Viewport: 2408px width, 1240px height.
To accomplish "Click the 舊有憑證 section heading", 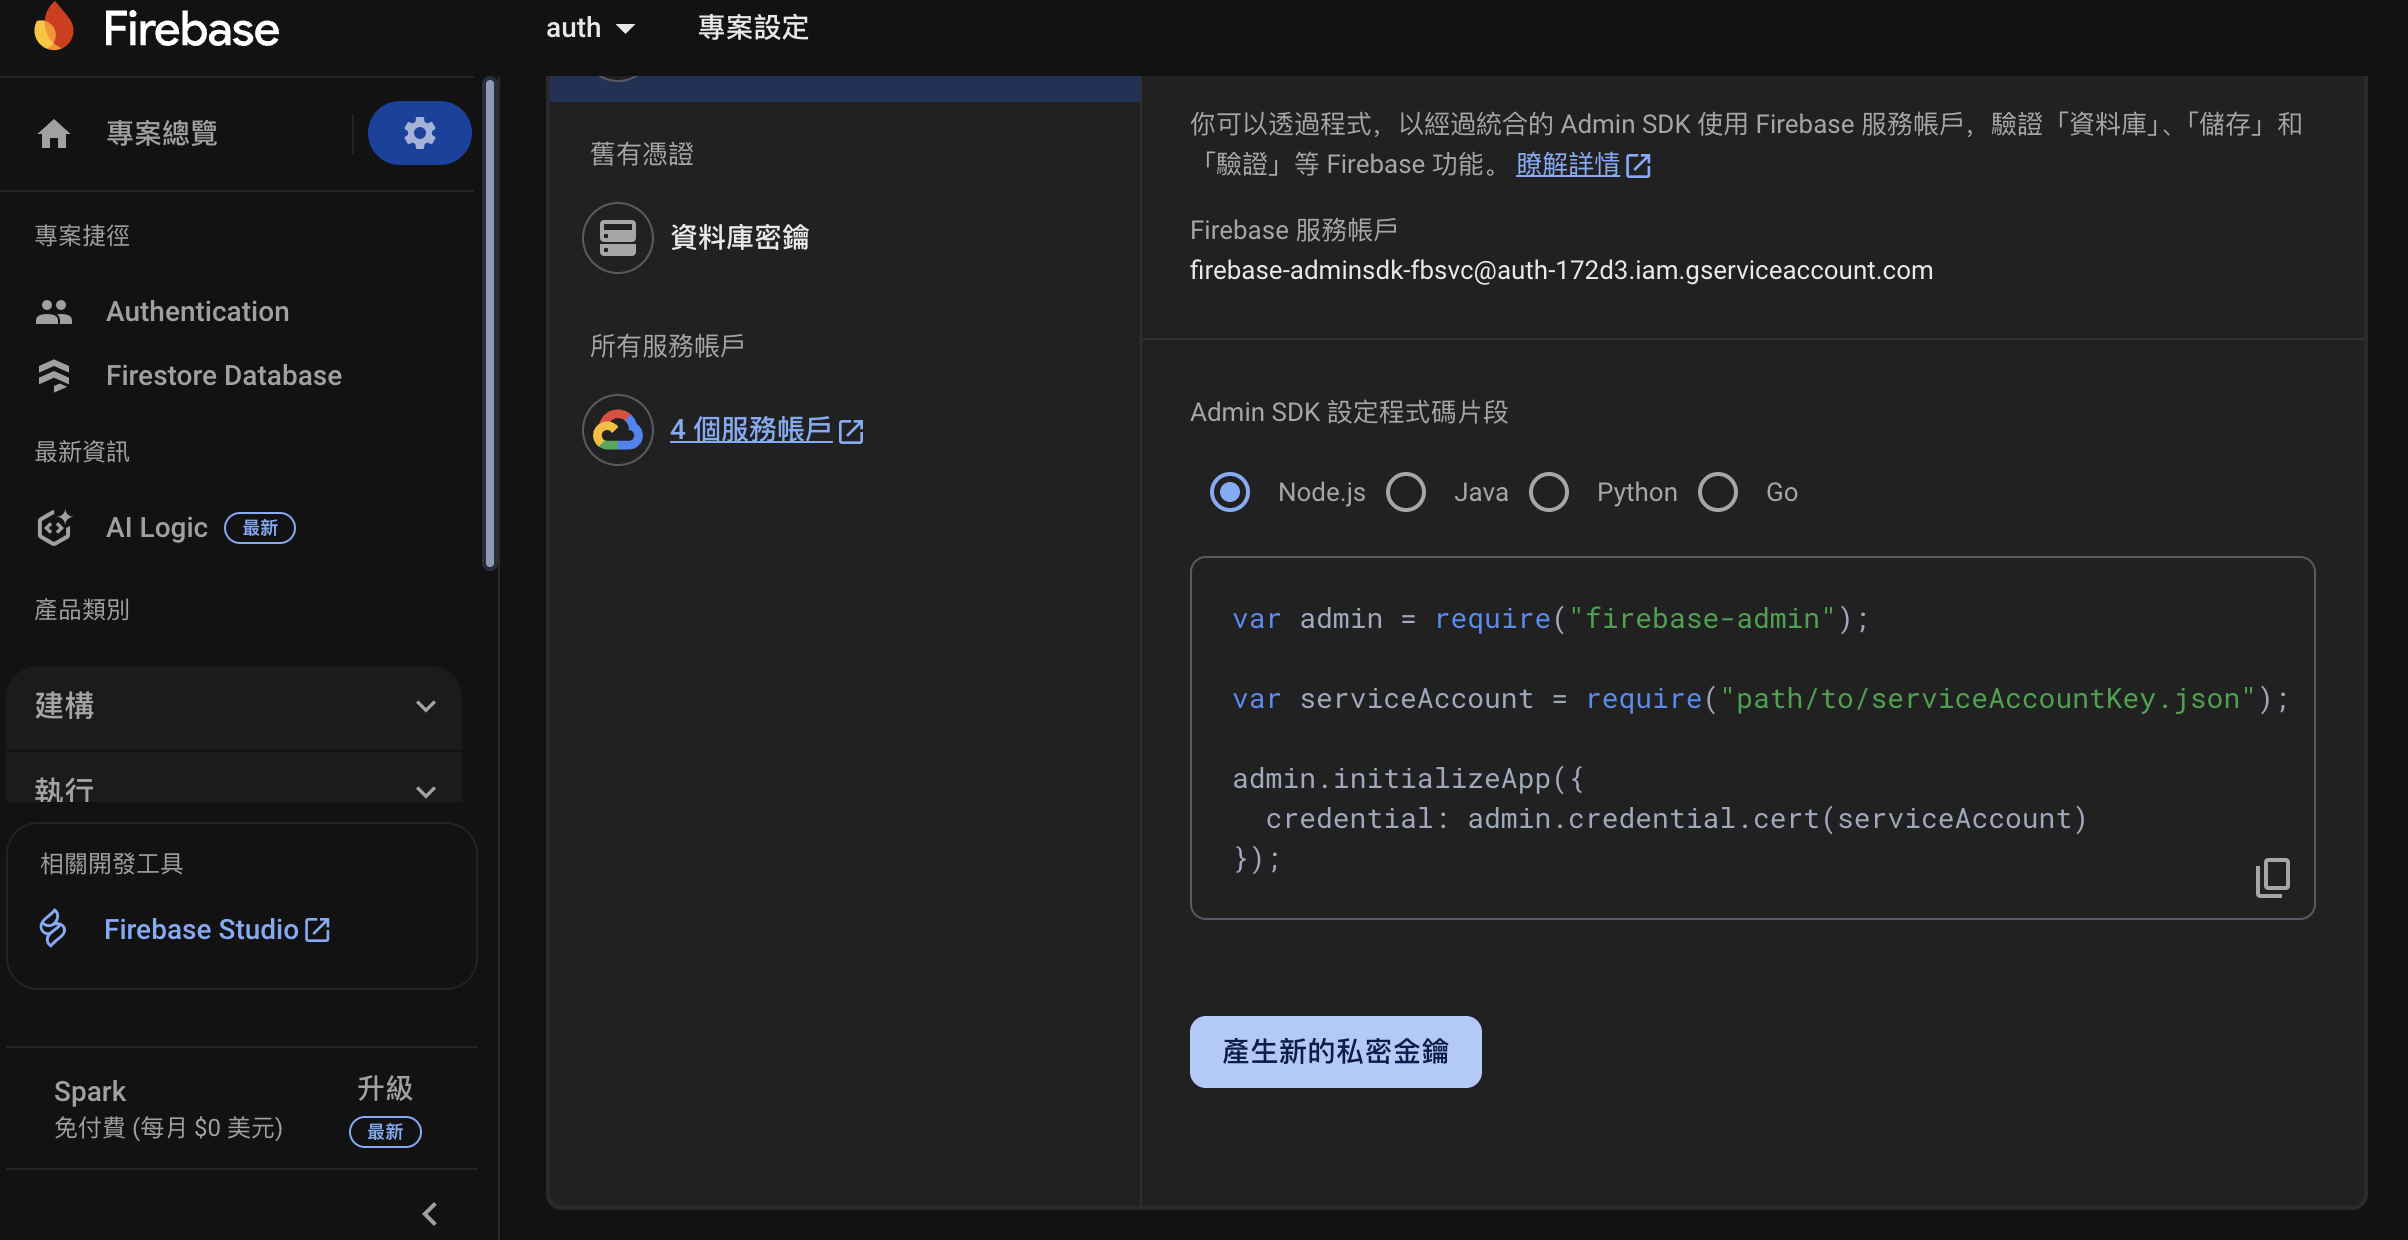I will tap(641, 154).
